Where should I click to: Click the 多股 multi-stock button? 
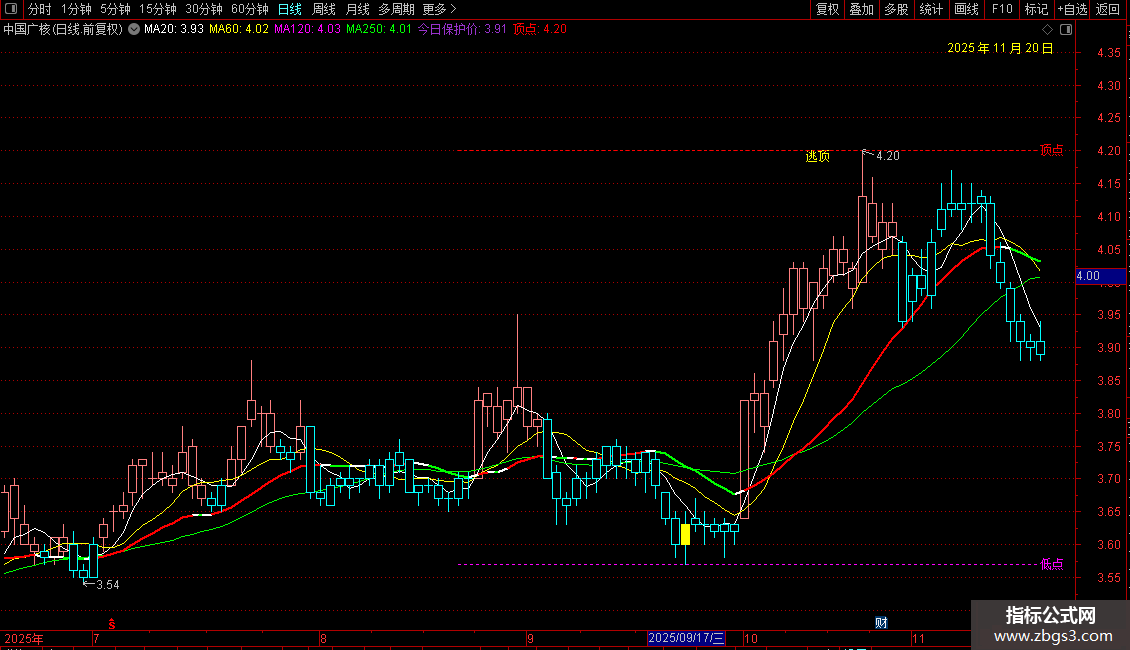click(x=896, y=9)
